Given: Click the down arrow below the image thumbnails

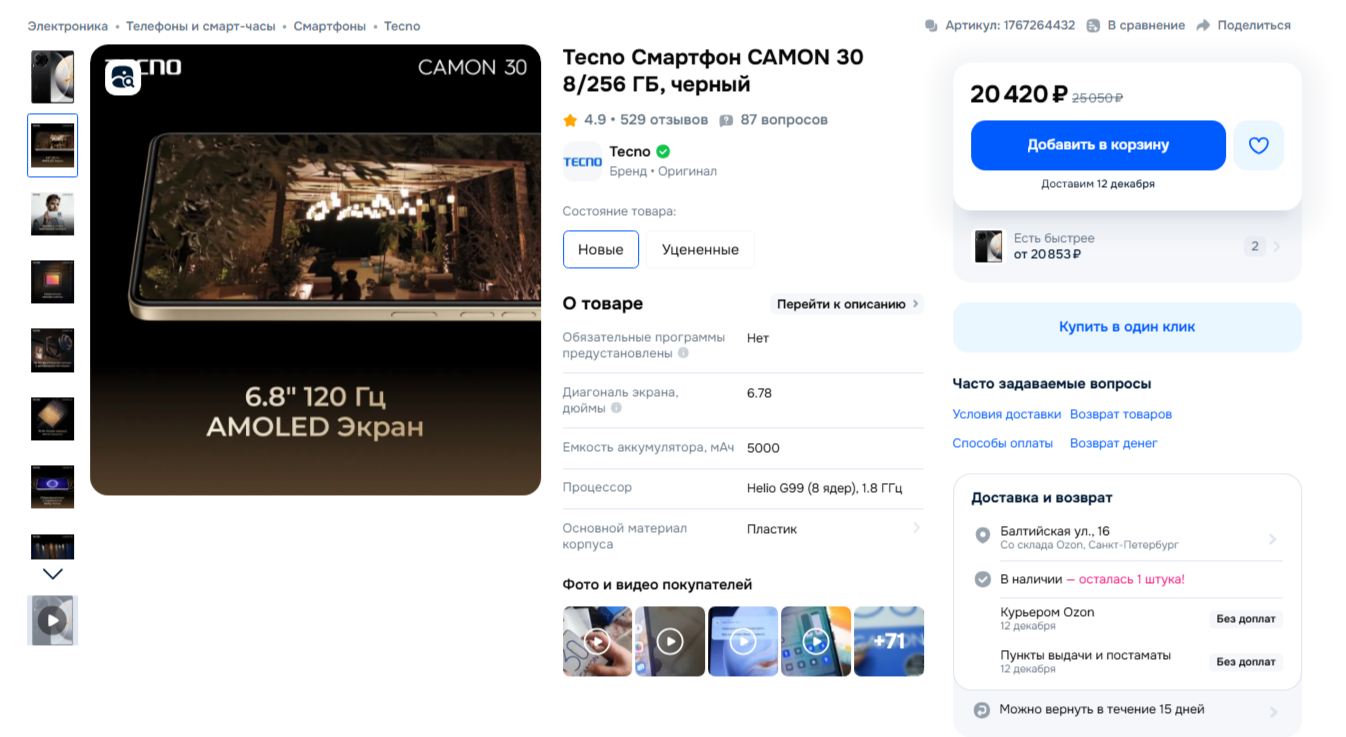Looking at the screenshot, I should point(52,575).
